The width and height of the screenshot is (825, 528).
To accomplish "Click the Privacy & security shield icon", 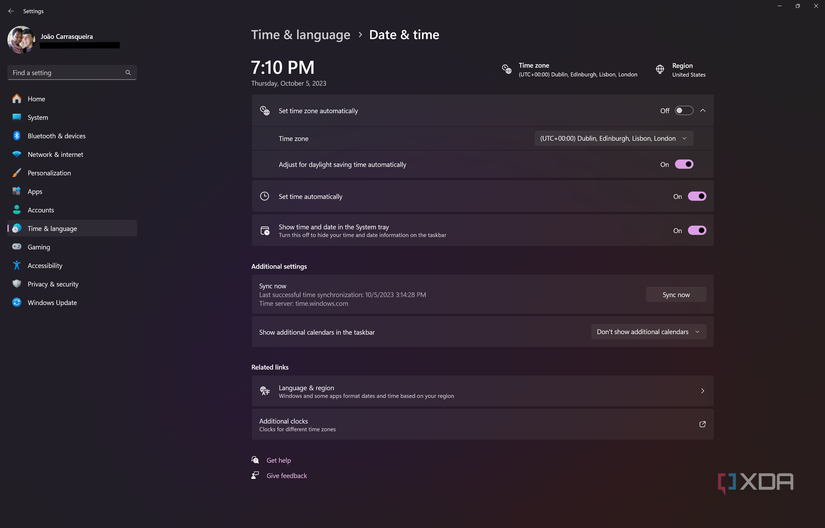I will 17,284.
